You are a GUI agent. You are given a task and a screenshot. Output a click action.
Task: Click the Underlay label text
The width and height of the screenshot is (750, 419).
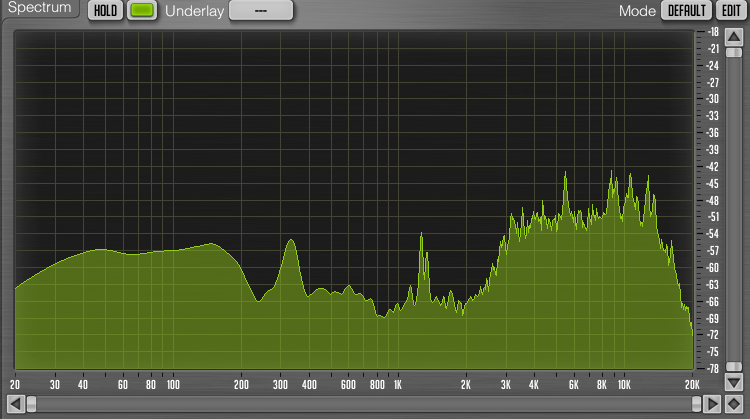(x=194, y=12)
